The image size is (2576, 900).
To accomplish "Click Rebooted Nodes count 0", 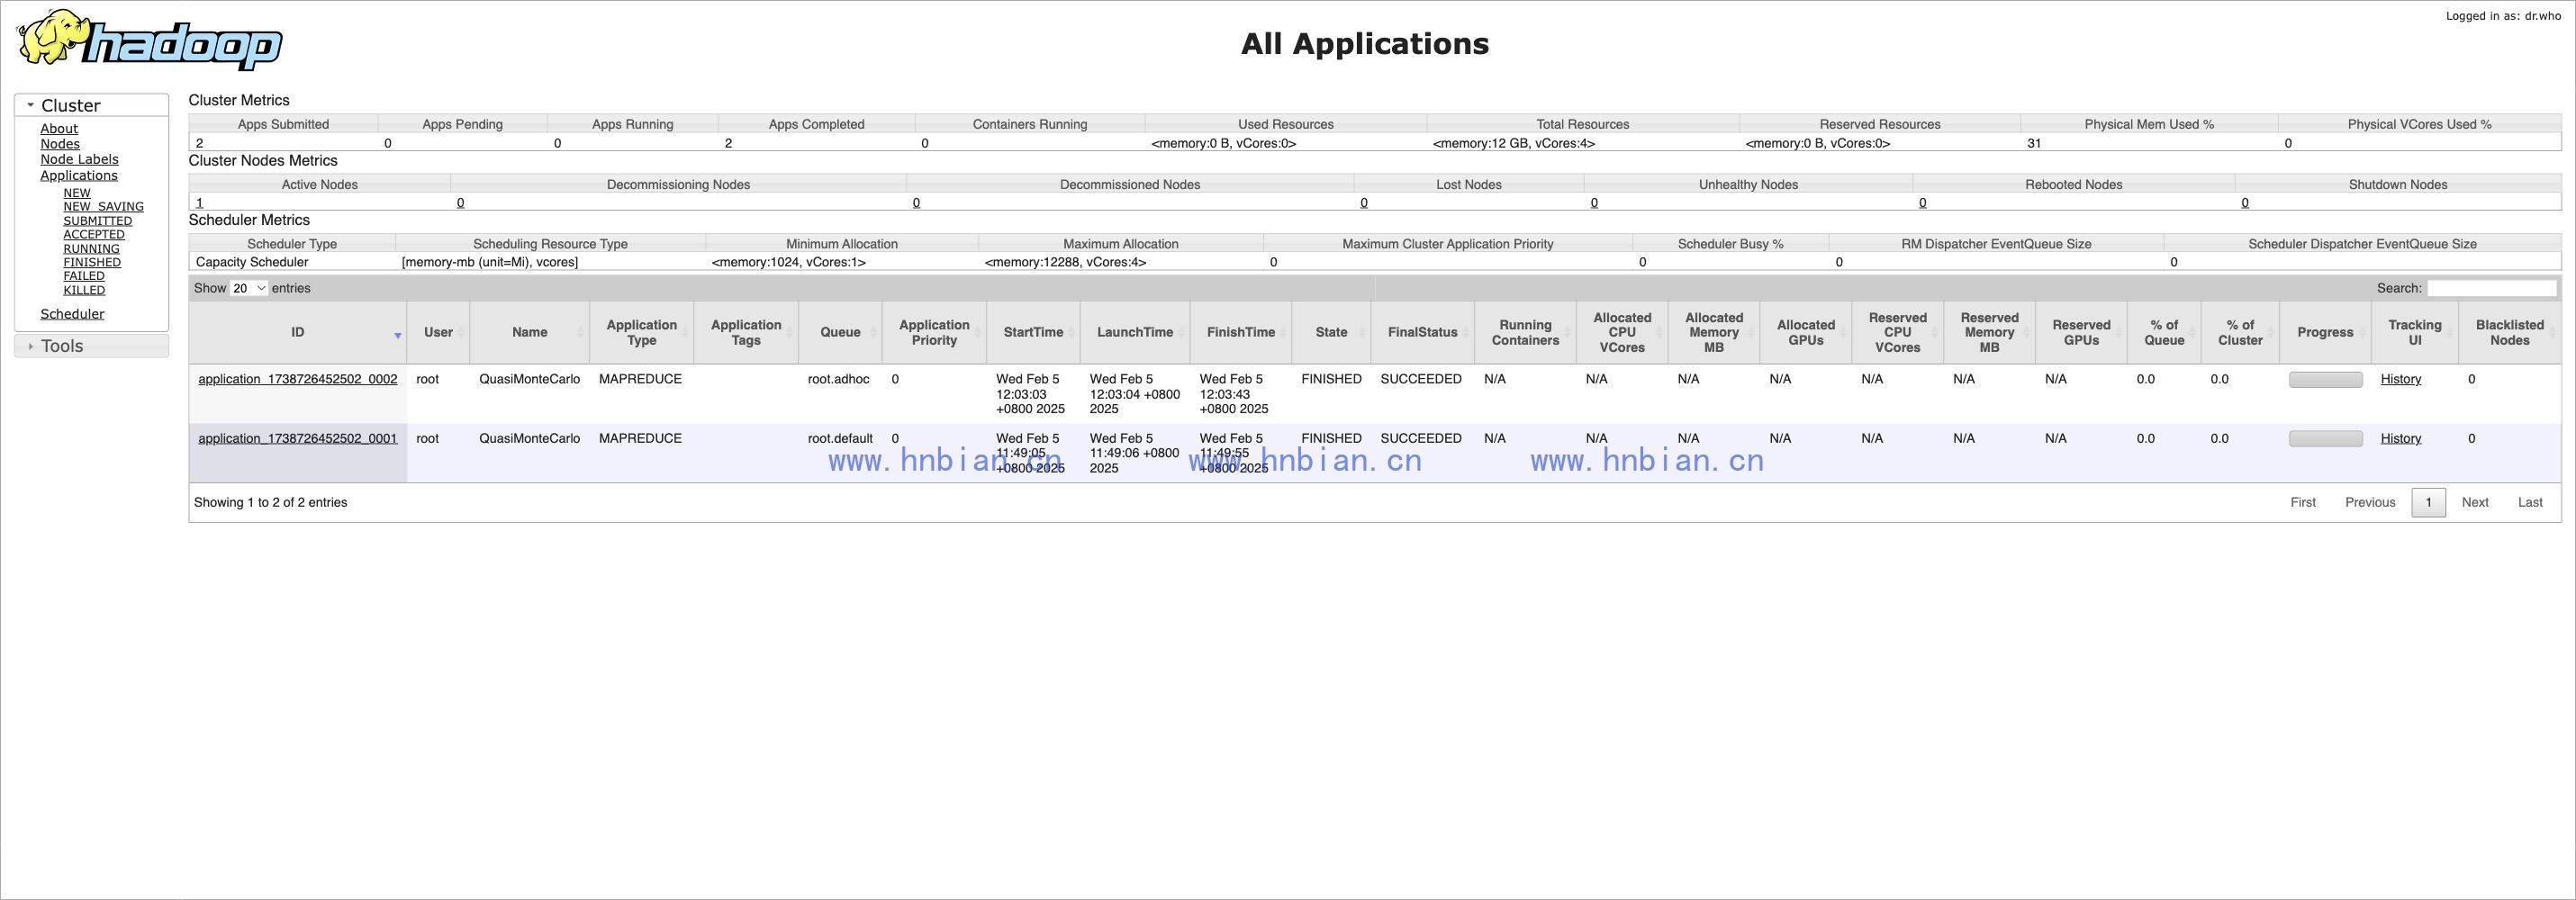I will 1922,203.
